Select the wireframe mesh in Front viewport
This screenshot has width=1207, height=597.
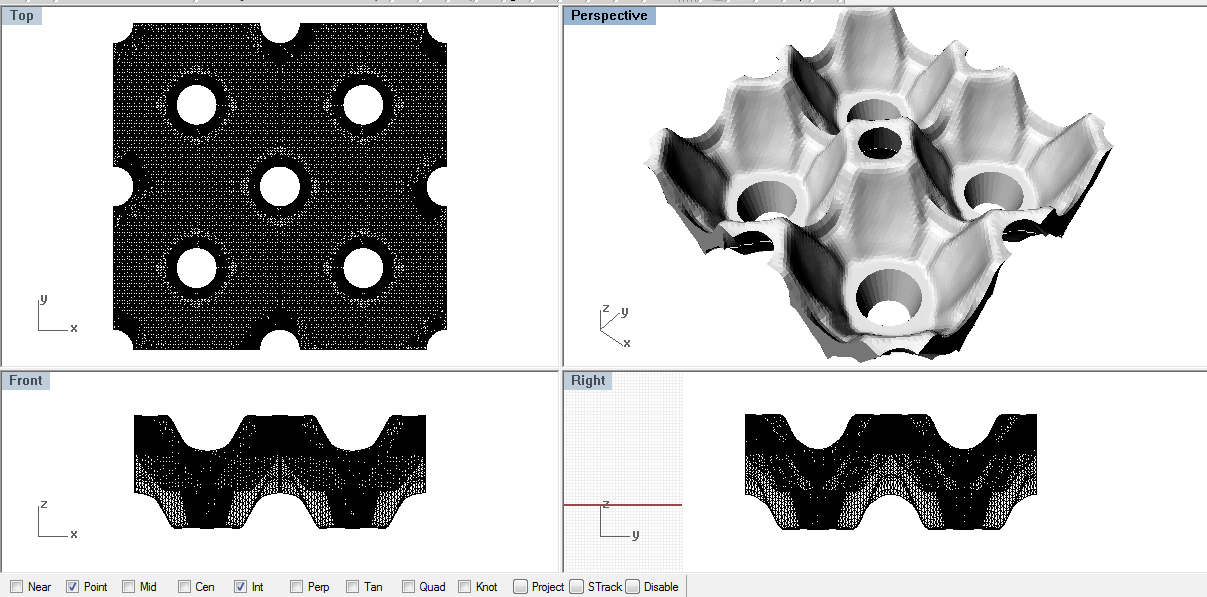pyautogui.click(x=280, y=471)
